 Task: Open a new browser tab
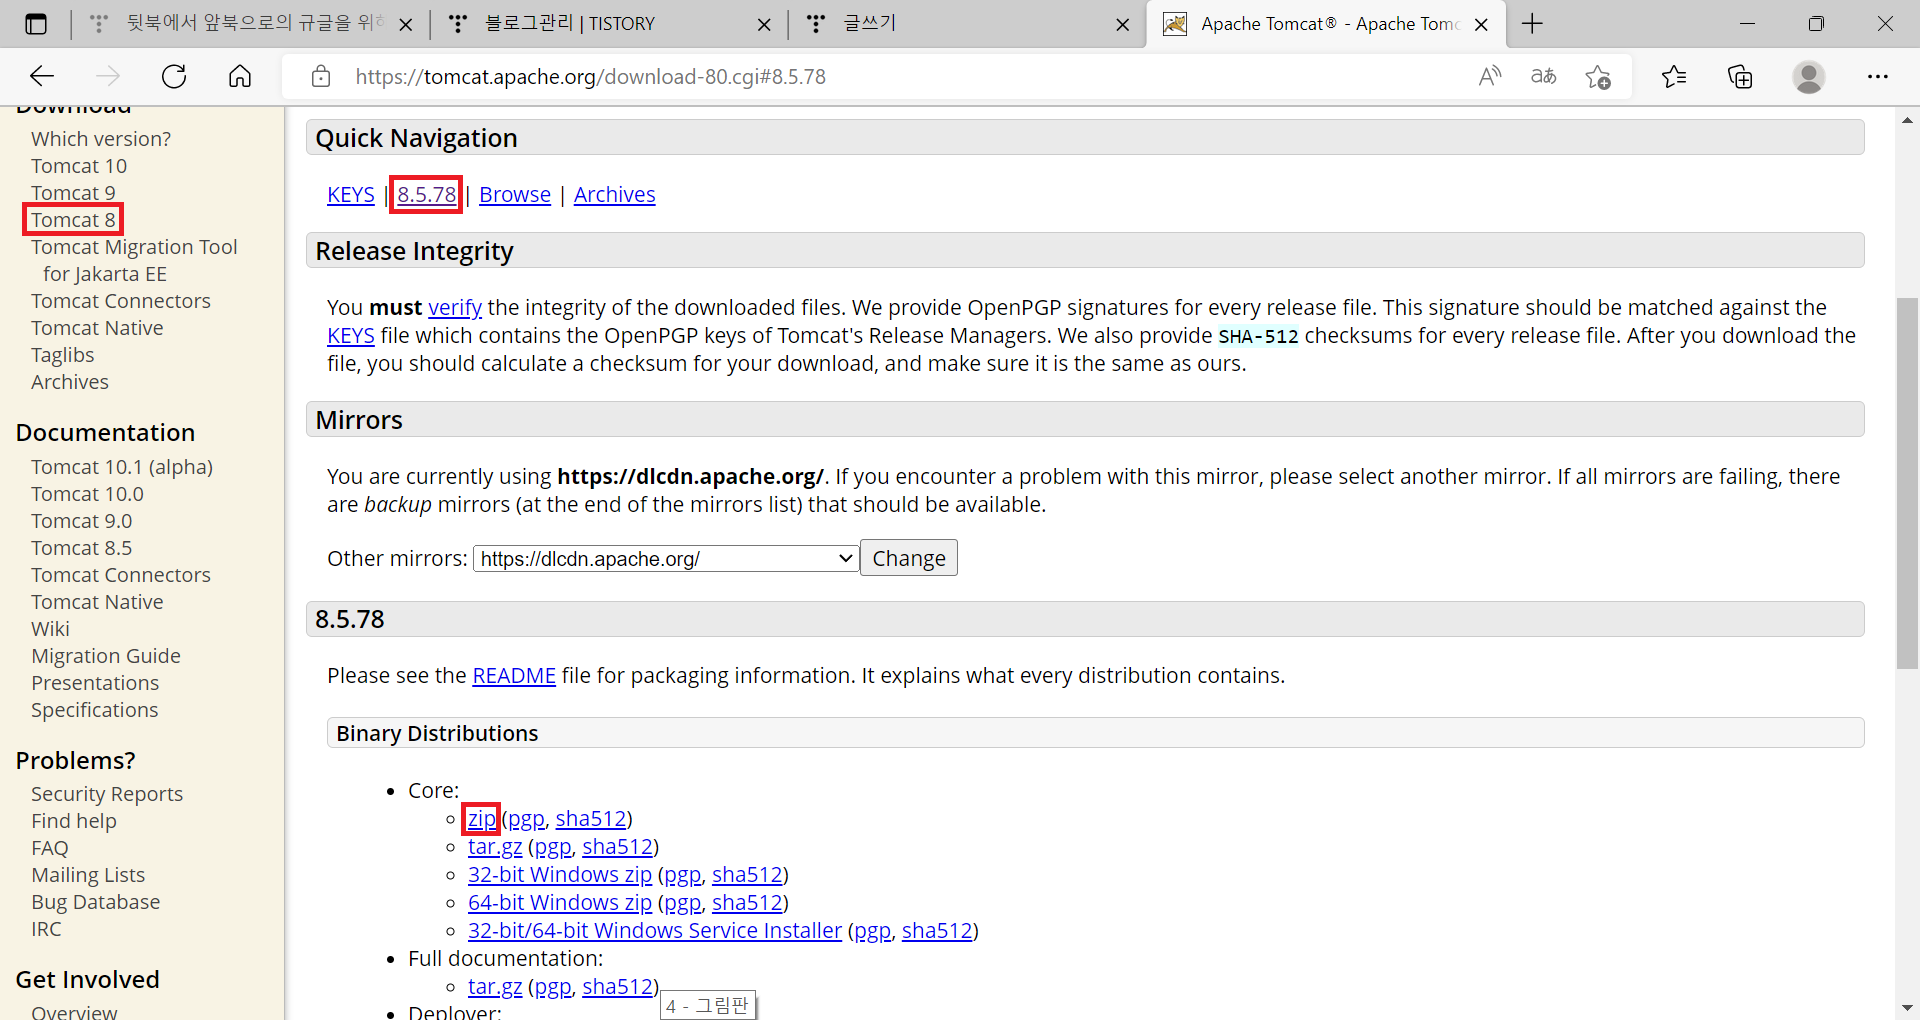point(1532,24)
